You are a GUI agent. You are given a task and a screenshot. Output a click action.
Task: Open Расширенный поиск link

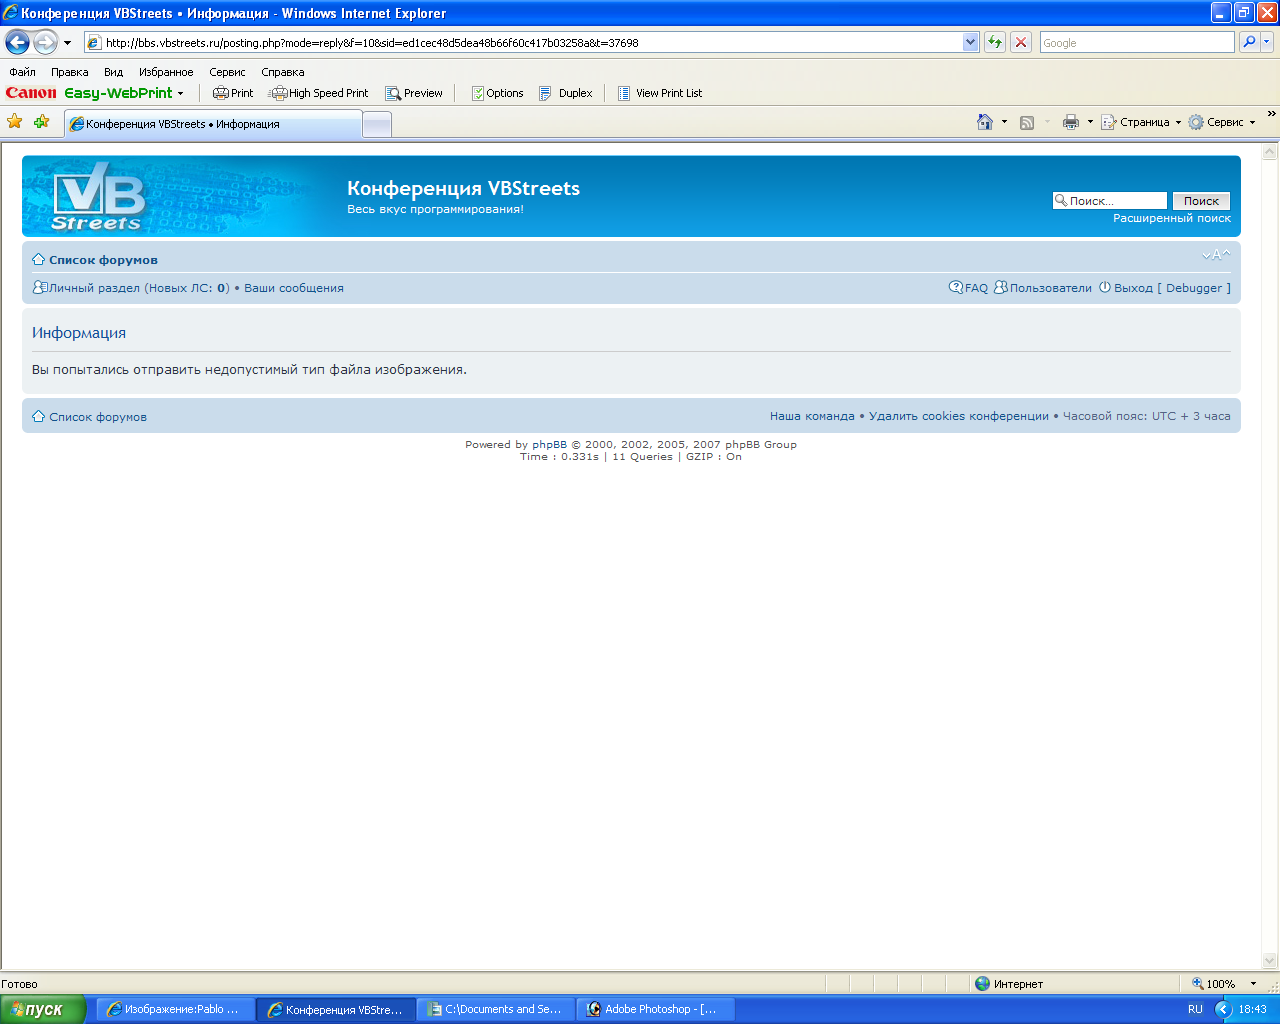coord(1172,218)
